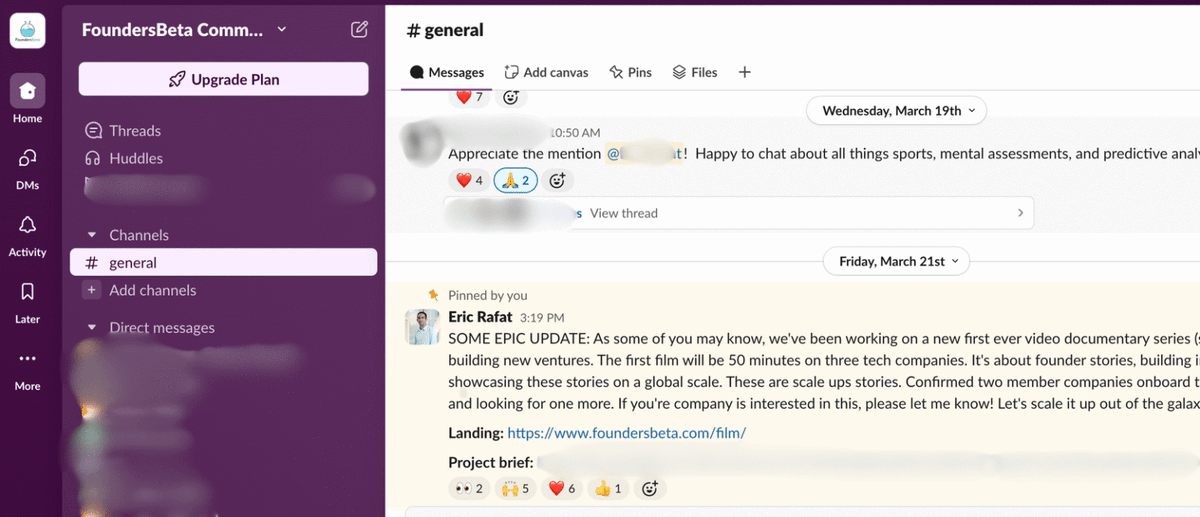Click the 10:50 AM message timestamp
The image size is (1200, 517).
click(x=576, y=132)
